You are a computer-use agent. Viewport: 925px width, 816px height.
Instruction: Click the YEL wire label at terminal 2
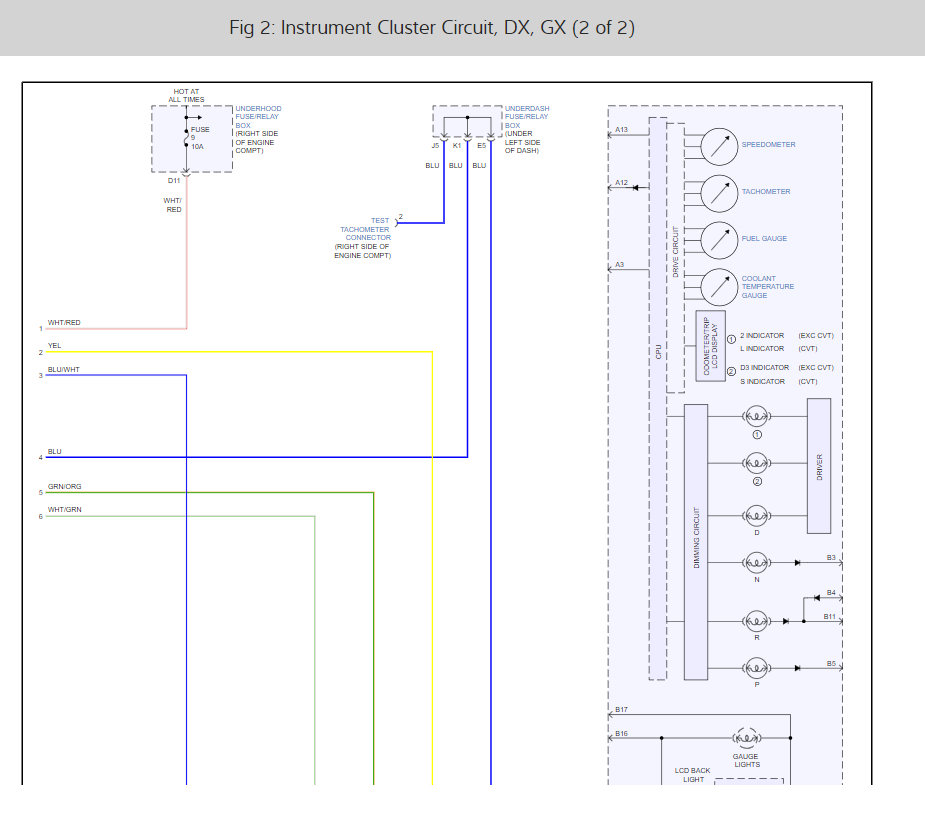point(54,346)
